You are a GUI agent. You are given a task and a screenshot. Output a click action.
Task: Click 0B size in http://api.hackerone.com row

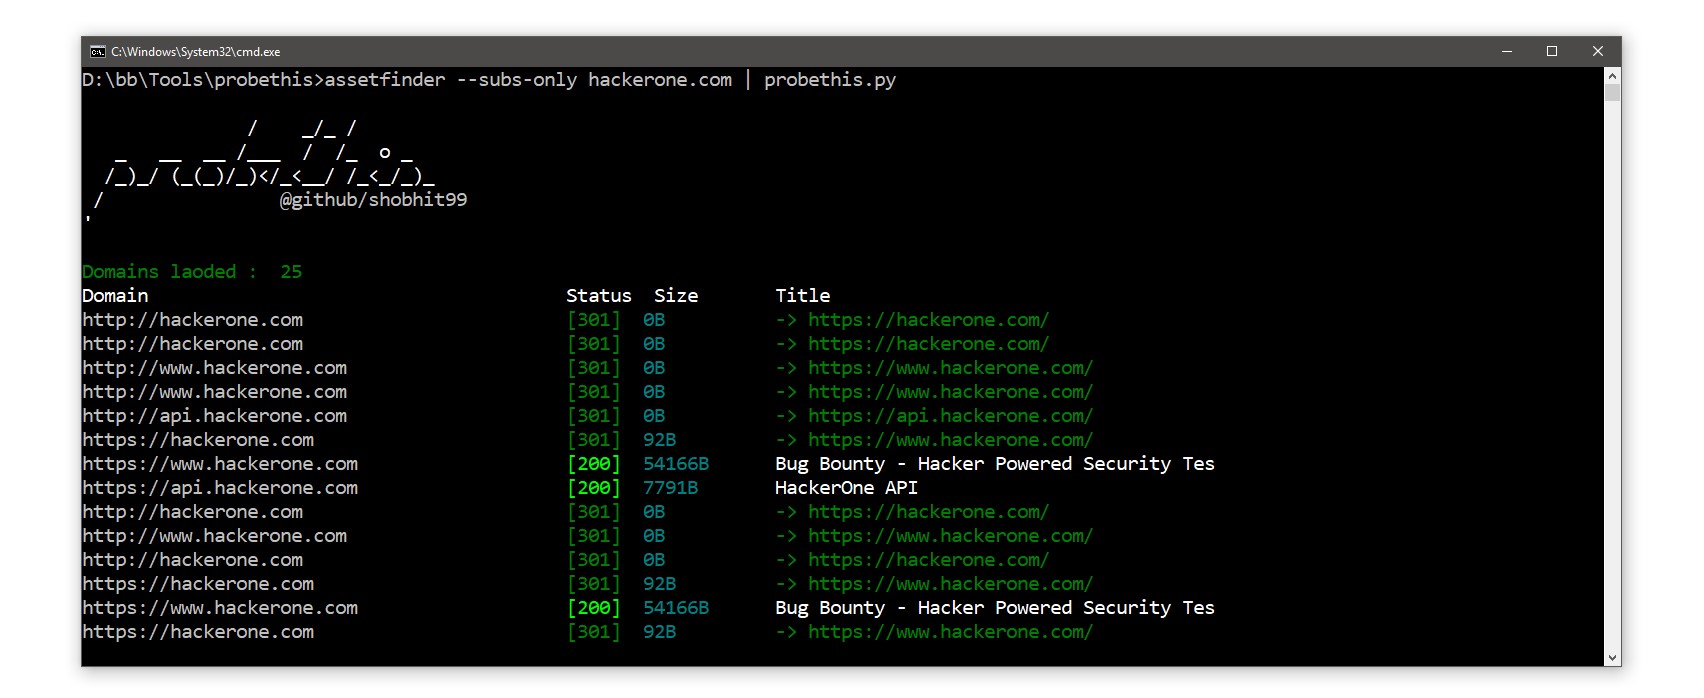pyautogui.click(x=654, y=416)
